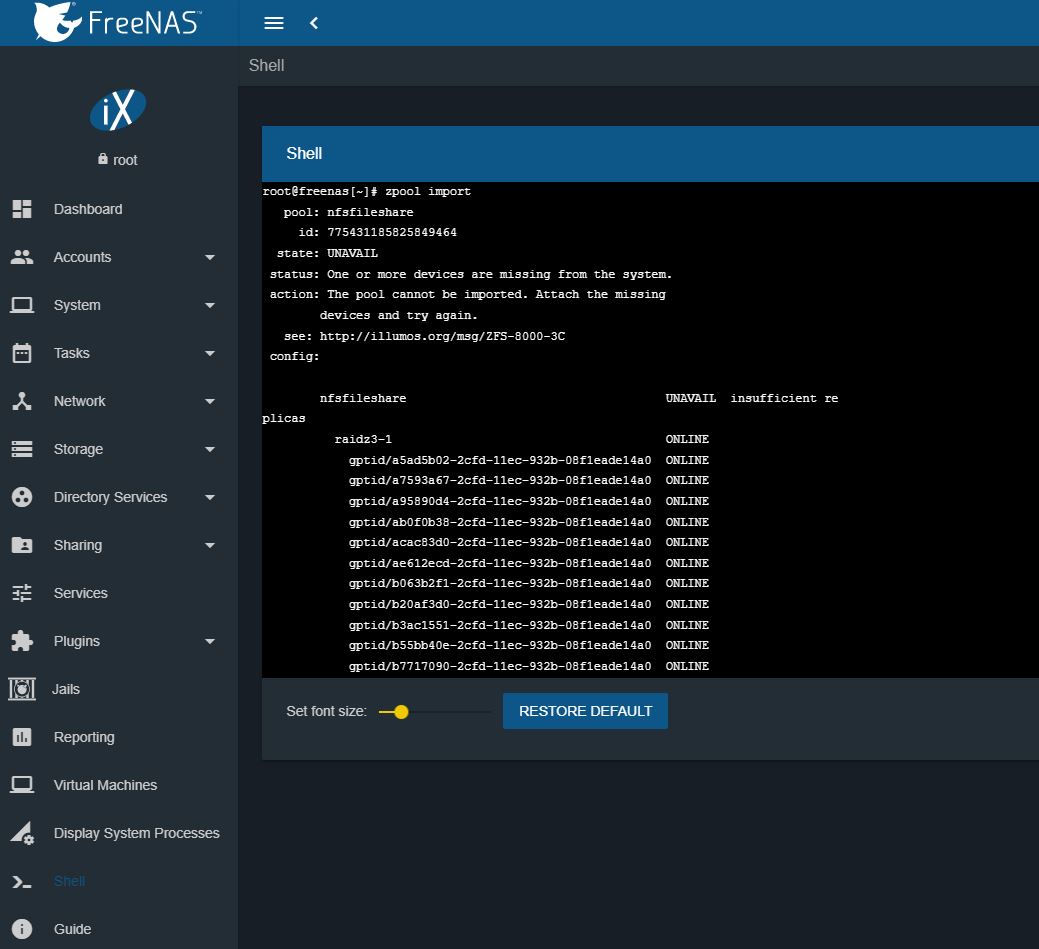
Task: Click the Services sliders icon
Action: point(22,593)
